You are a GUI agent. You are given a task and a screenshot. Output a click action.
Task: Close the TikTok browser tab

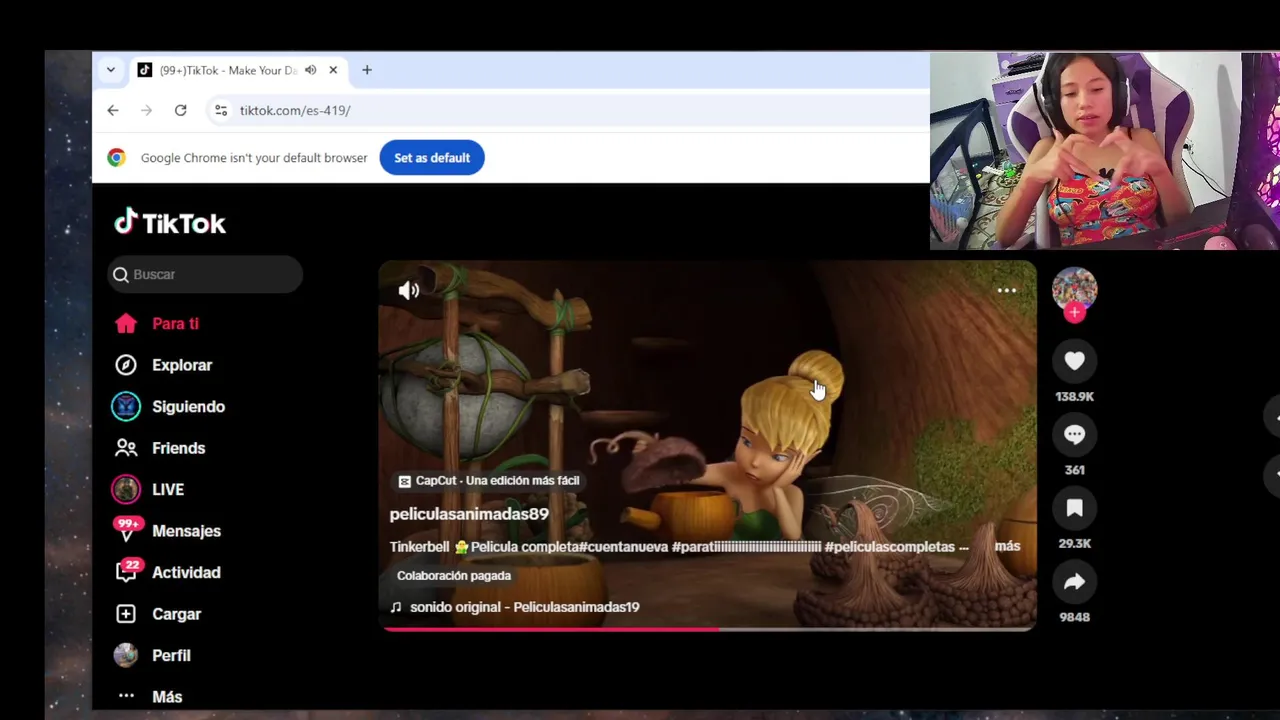[x=333, y=70]
